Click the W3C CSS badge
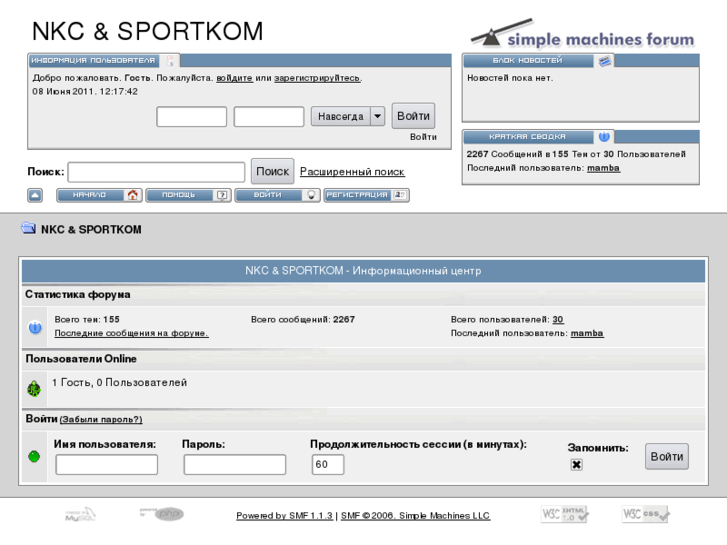This screenshot has width=727, height=545. point(646,514)
